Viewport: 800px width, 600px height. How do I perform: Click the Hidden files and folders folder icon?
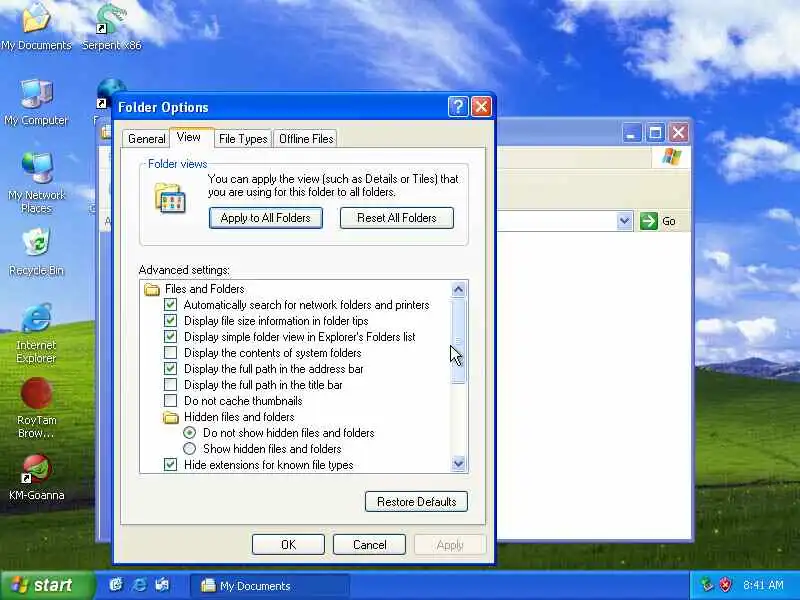[170, 417]
